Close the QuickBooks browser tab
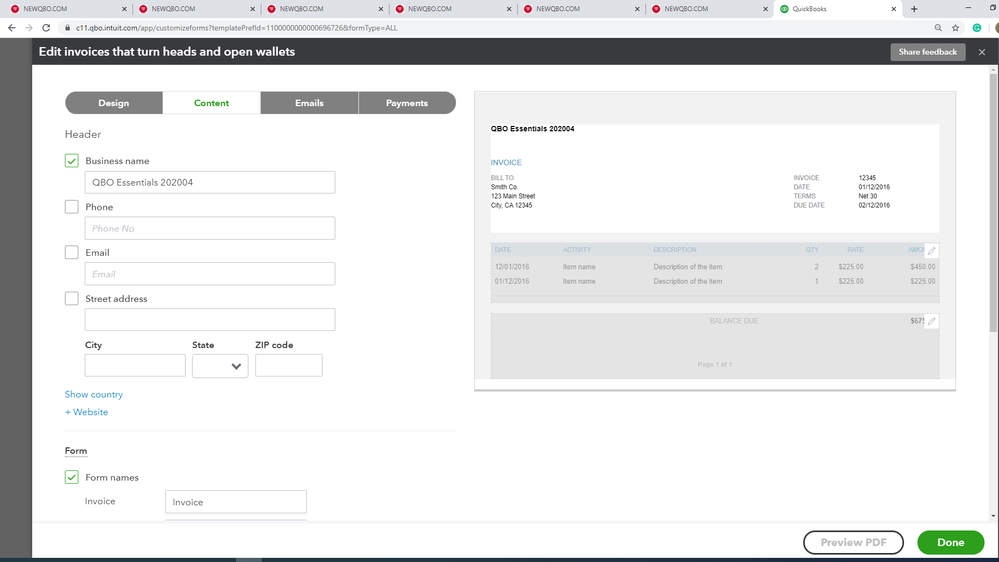 click(x=893, y=9)
